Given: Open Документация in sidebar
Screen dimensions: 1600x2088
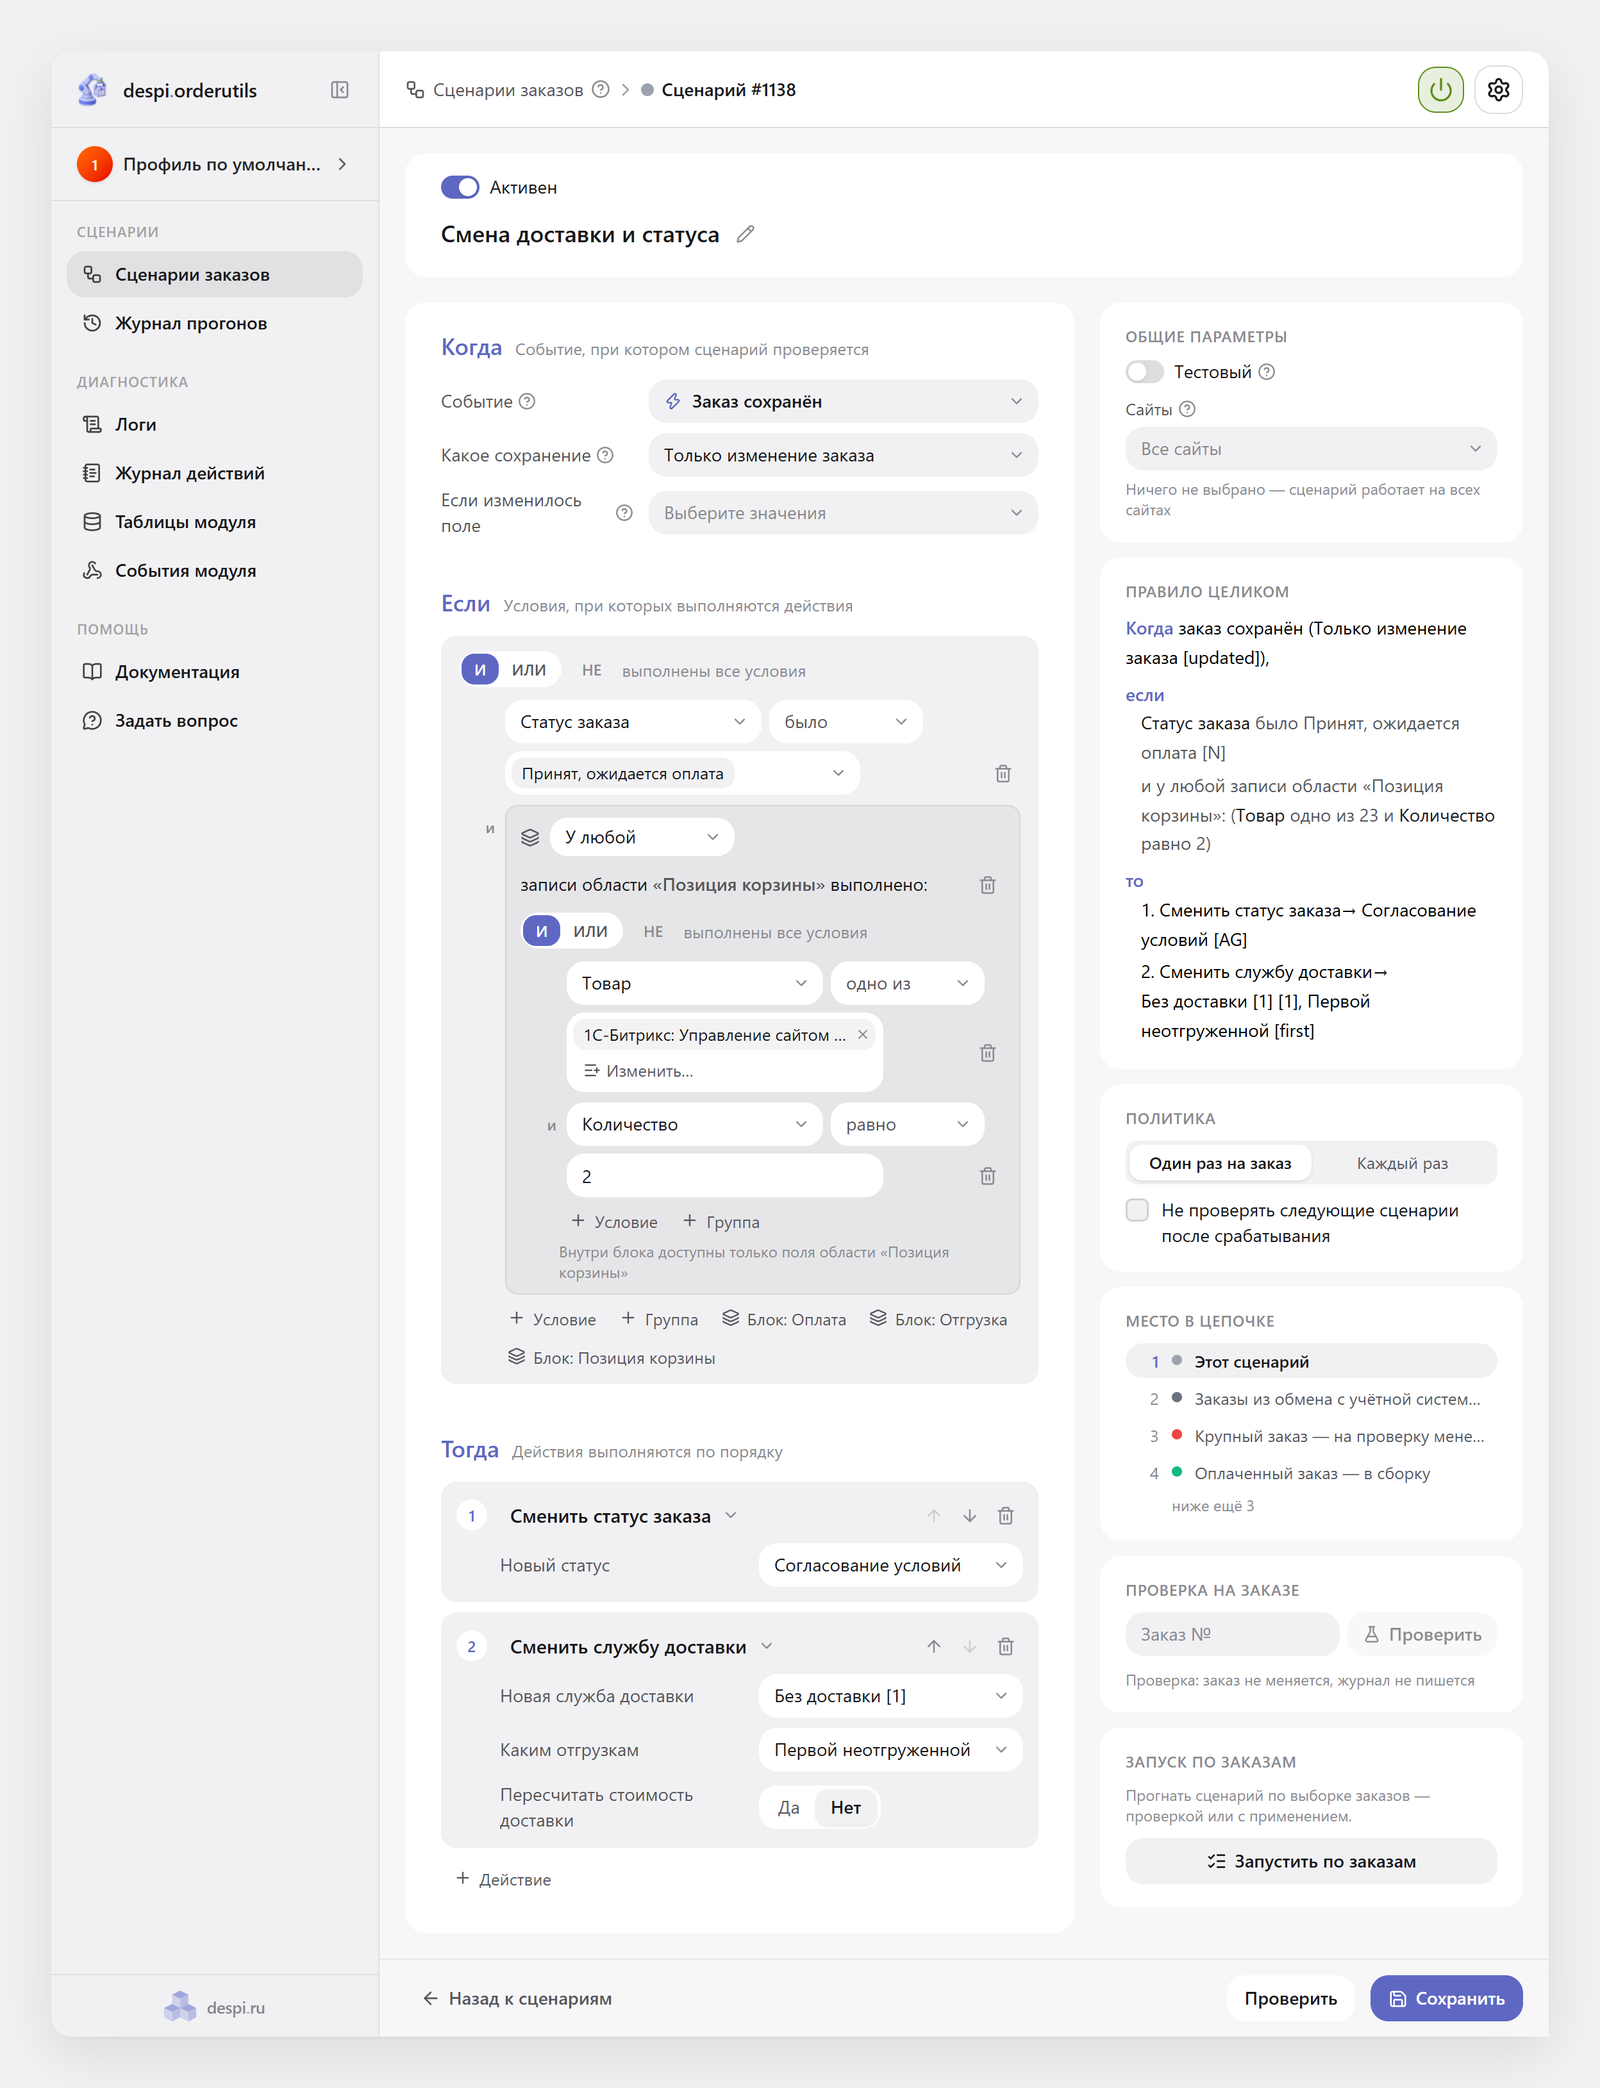Looking at the screenshot, I should [215, 672].
